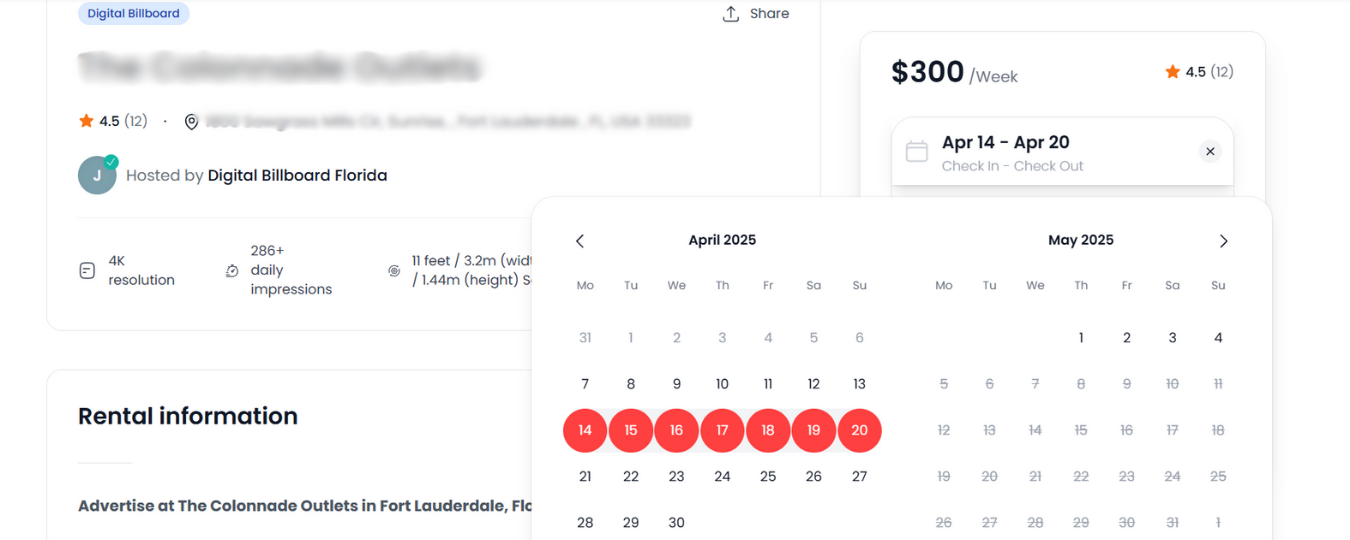Click the 4K resolution icon
Screen dimensions: 1350x540
(87, 270)
